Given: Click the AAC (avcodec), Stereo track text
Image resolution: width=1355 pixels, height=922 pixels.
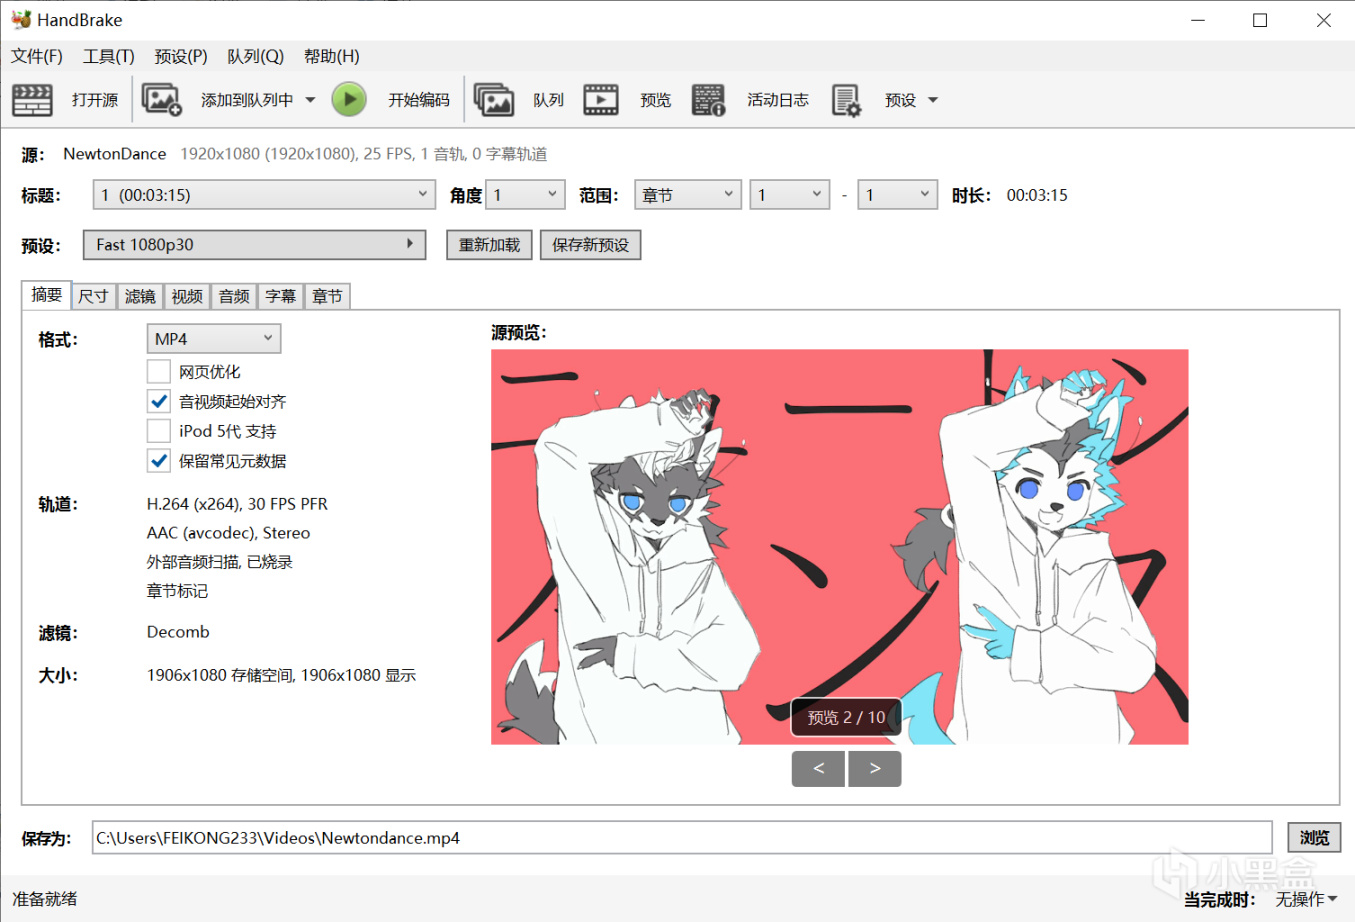Looking at the screenshot, I should [228, 533].
